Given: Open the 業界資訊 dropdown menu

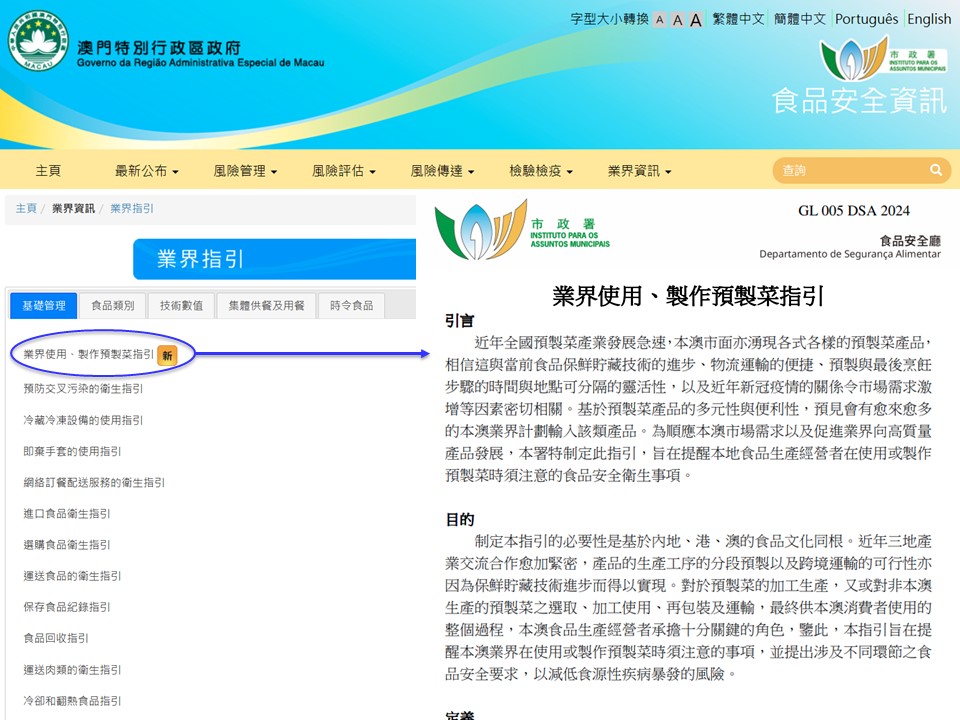Looking at the screenshot, I should tap(639, 171).
